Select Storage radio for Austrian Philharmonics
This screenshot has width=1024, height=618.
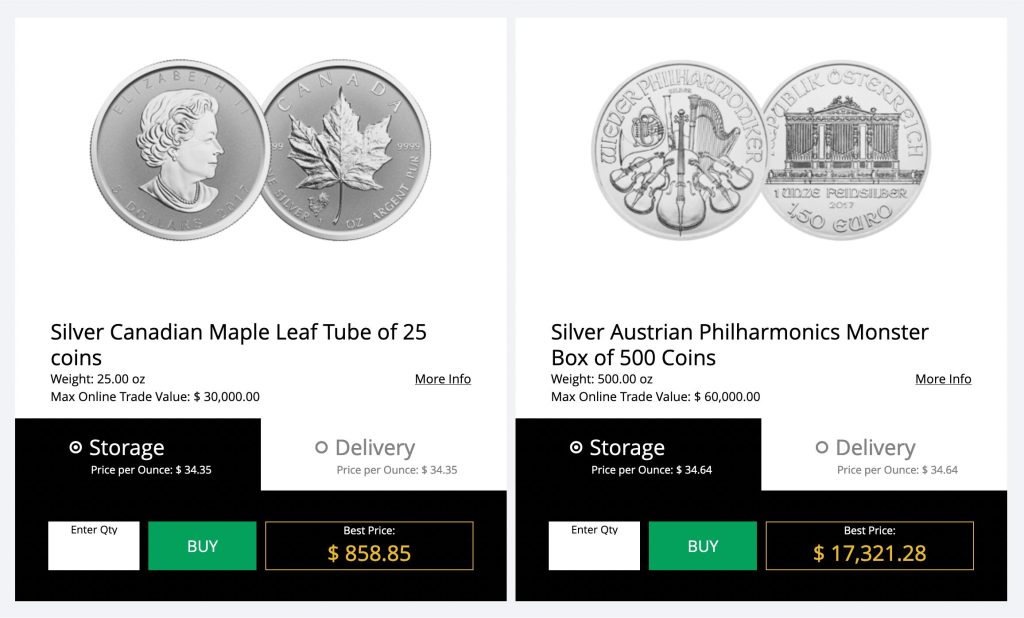tap(576, 448)
